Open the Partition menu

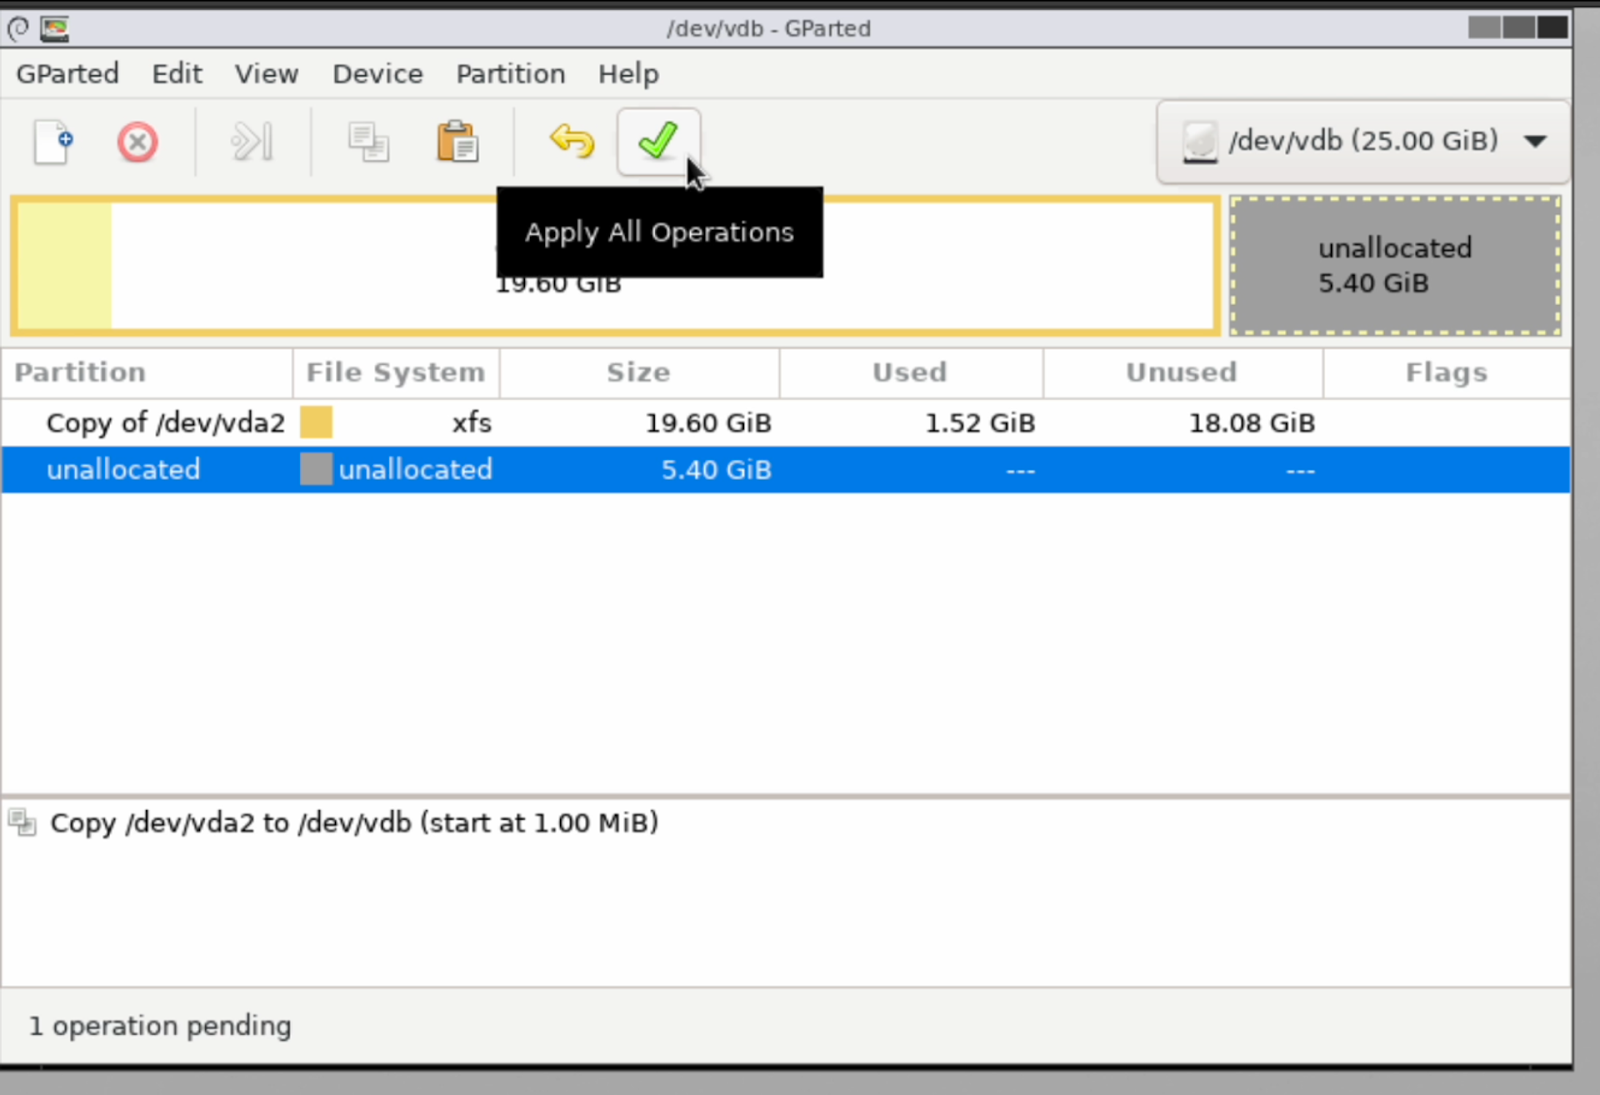[x=510, y=73]
